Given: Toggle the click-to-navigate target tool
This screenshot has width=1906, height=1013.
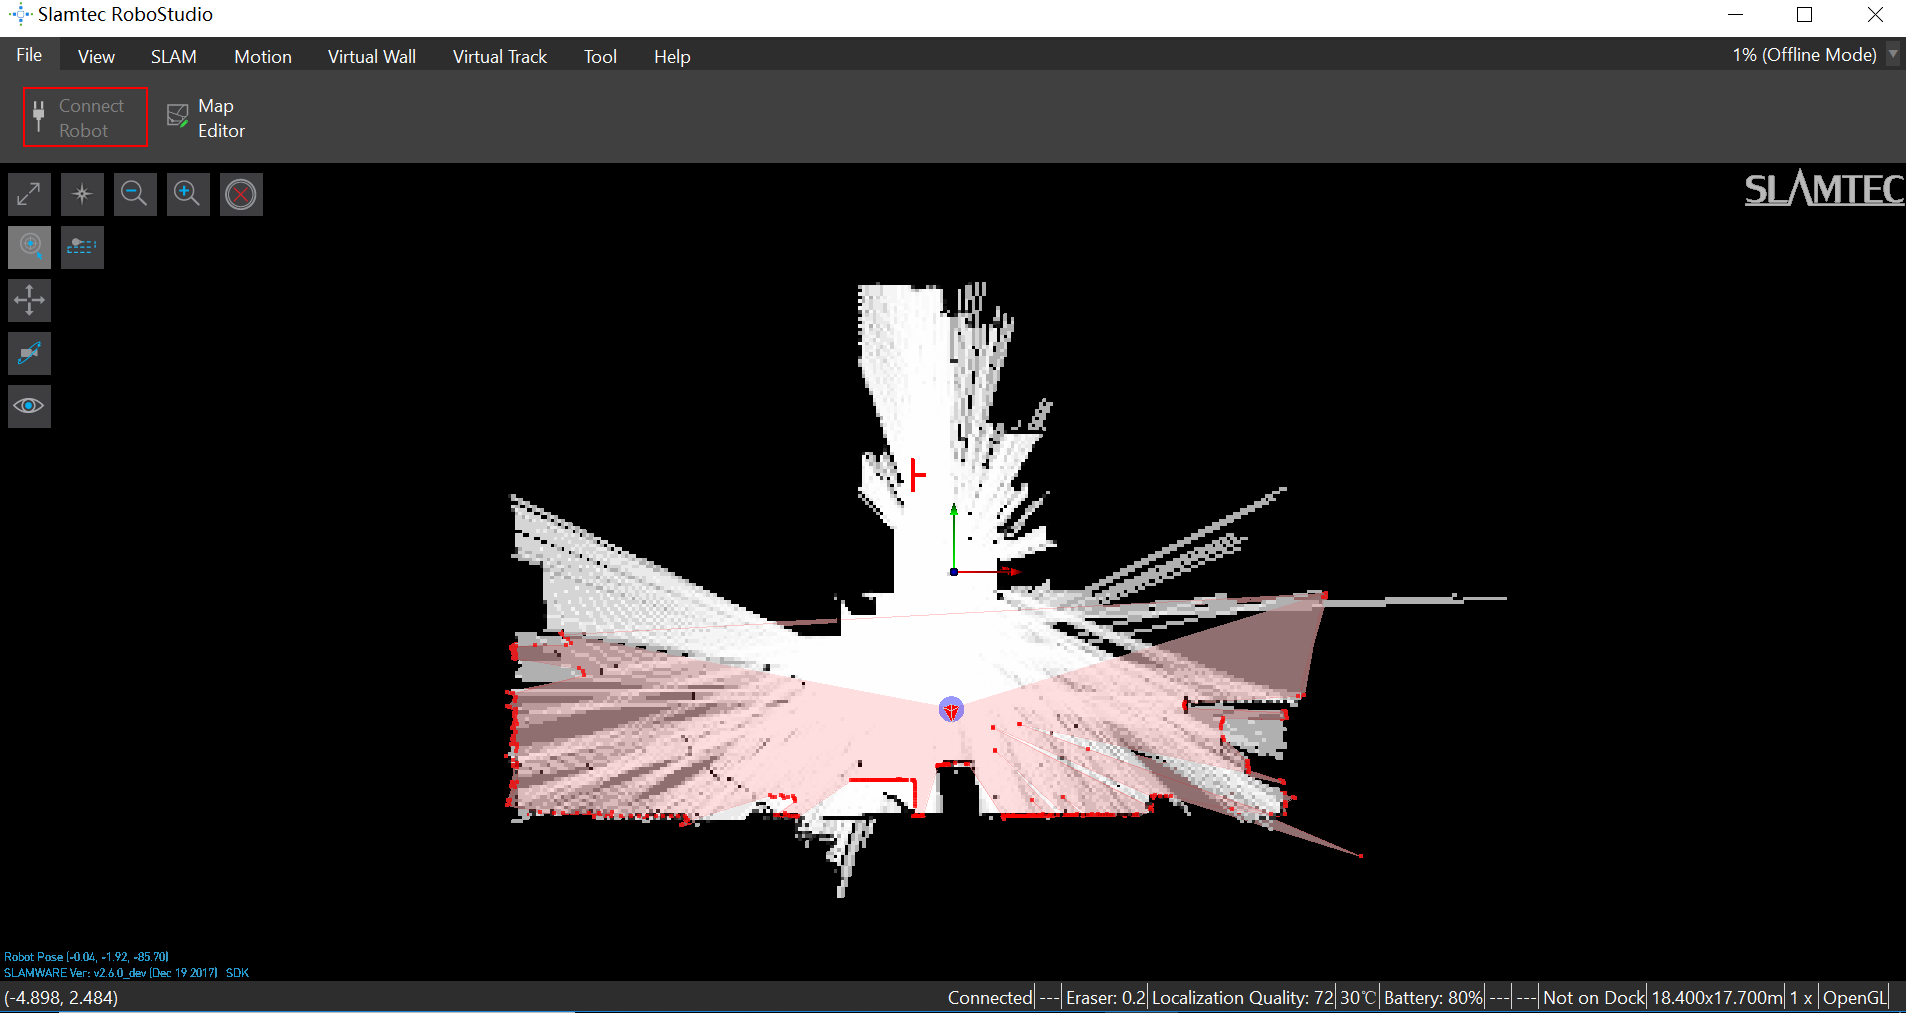Looking at the screenshot, I should tap(29, 247).
